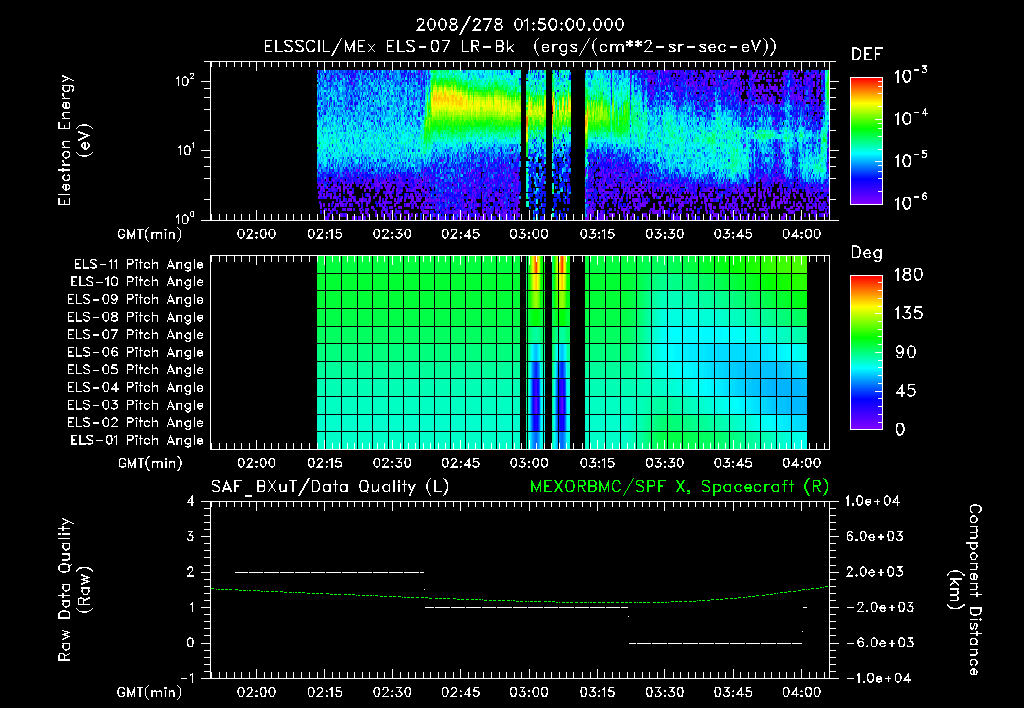Click the plot title date "2008/278 01:50:00.000"
Viewport: 1024px width, 708px height.
[520, 25]
